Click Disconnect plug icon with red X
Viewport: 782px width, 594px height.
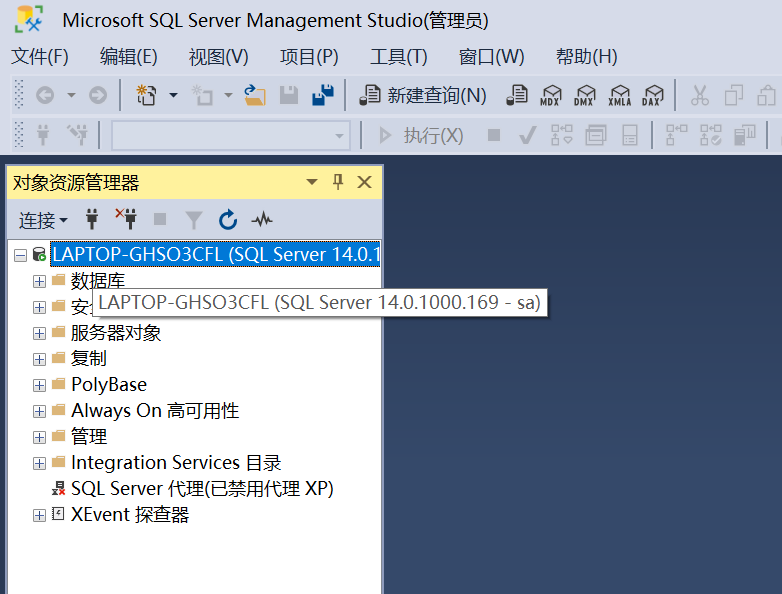pos(126,219)
